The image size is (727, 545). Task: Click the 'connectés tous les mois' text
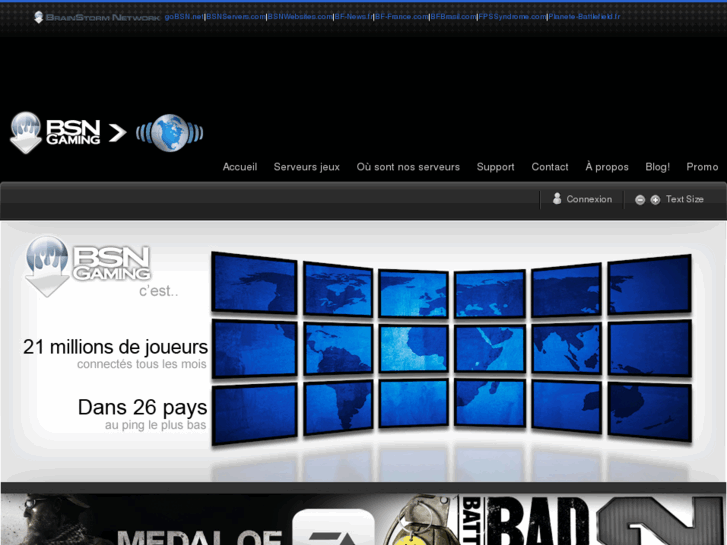click(x=141, y=364)
